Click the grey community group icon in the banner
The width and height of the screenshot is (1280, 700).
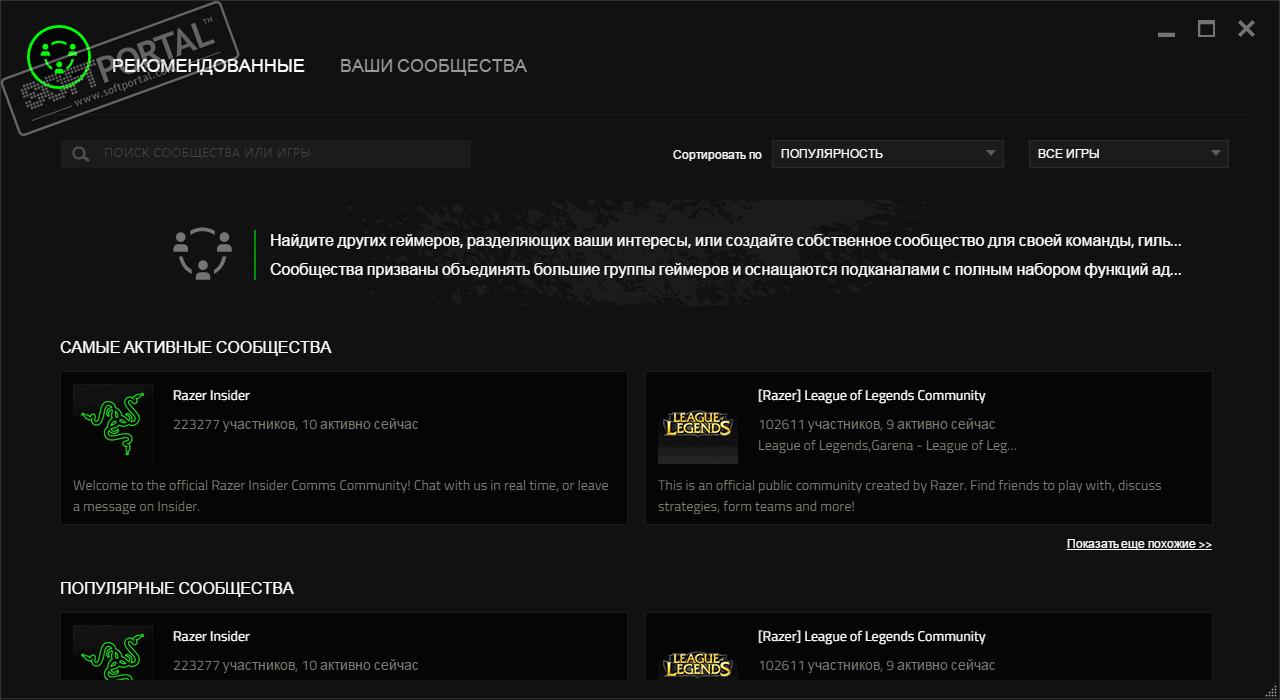pyautogui.click(x=203, y=252)
